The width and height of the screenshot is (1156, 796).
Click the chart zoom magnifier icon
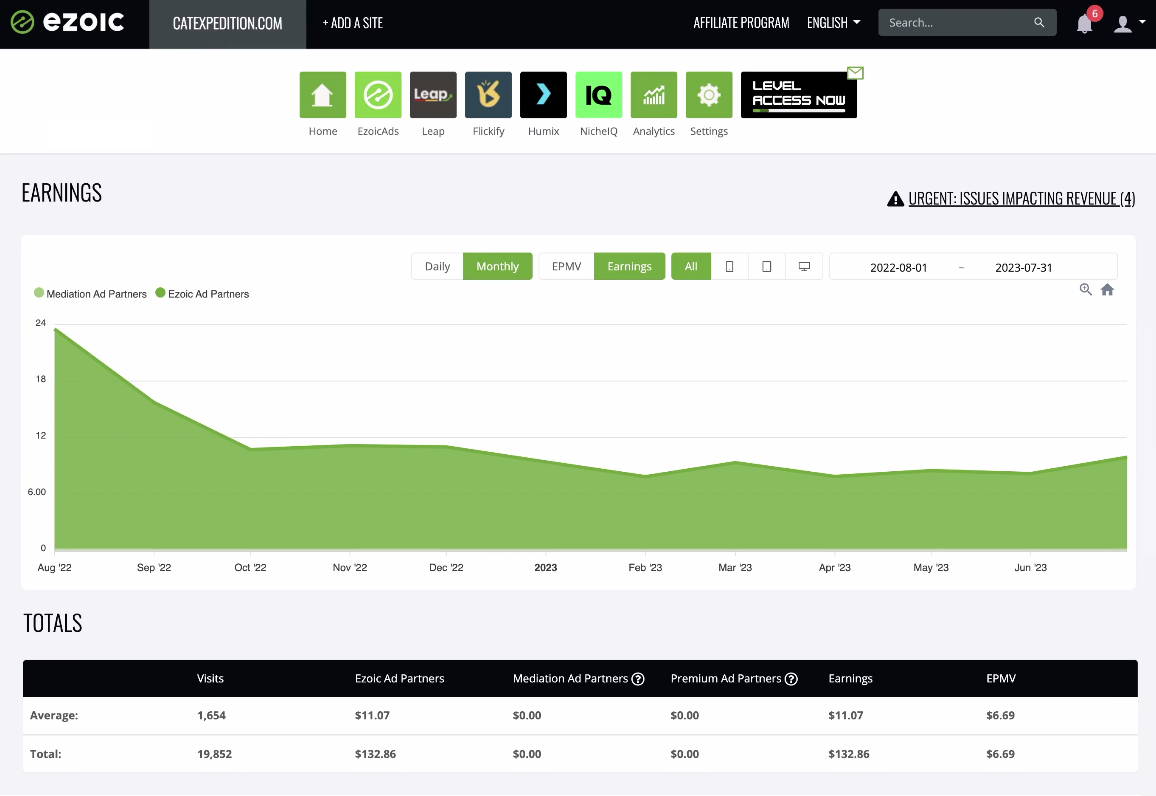(1086, 290)
